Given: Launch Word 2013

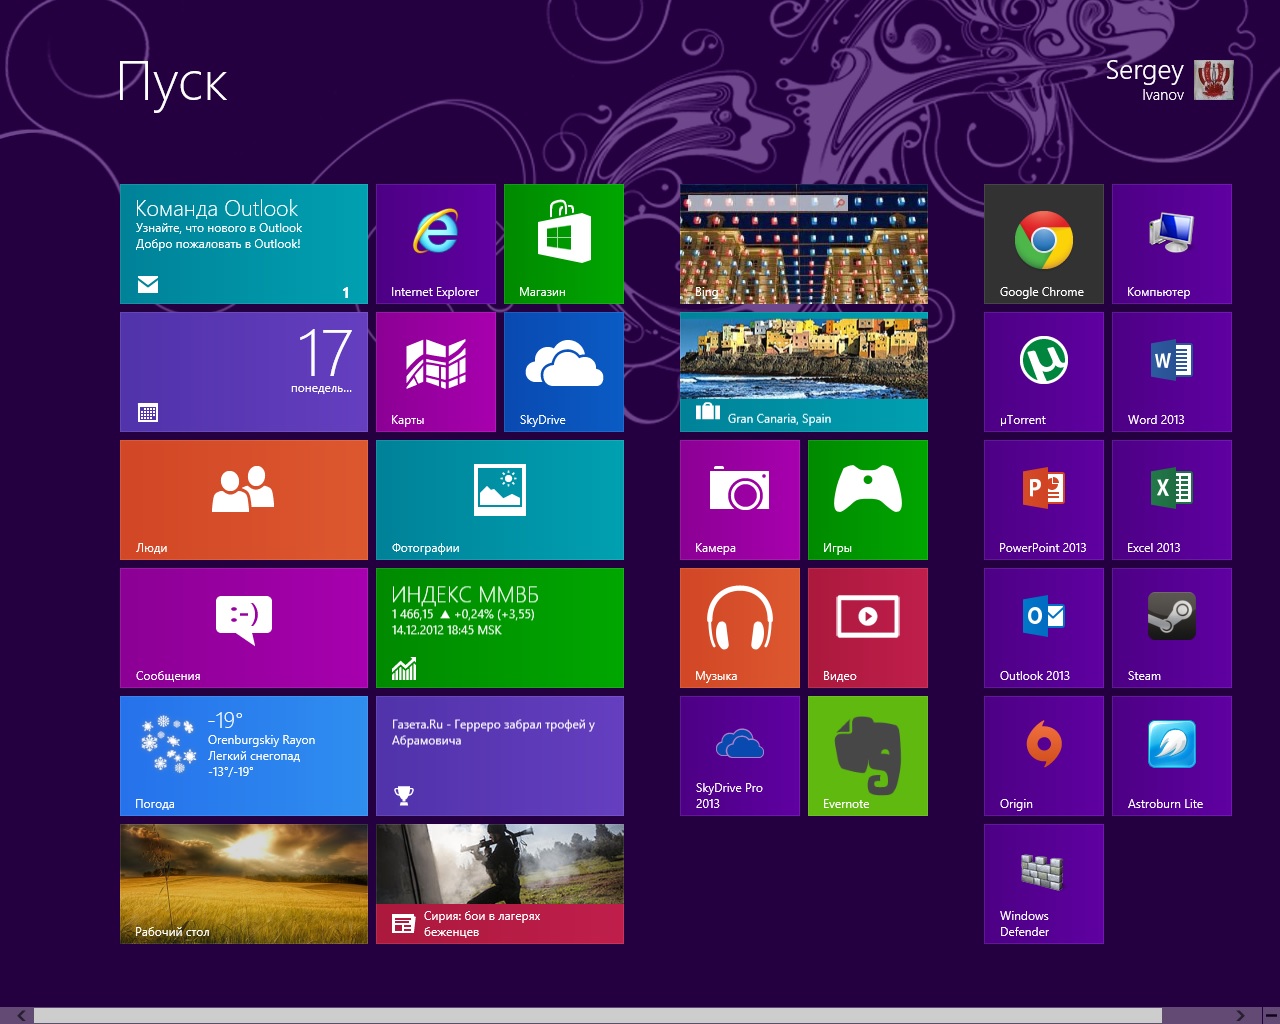Looking at the screenshot, I should pos(1172,372).
